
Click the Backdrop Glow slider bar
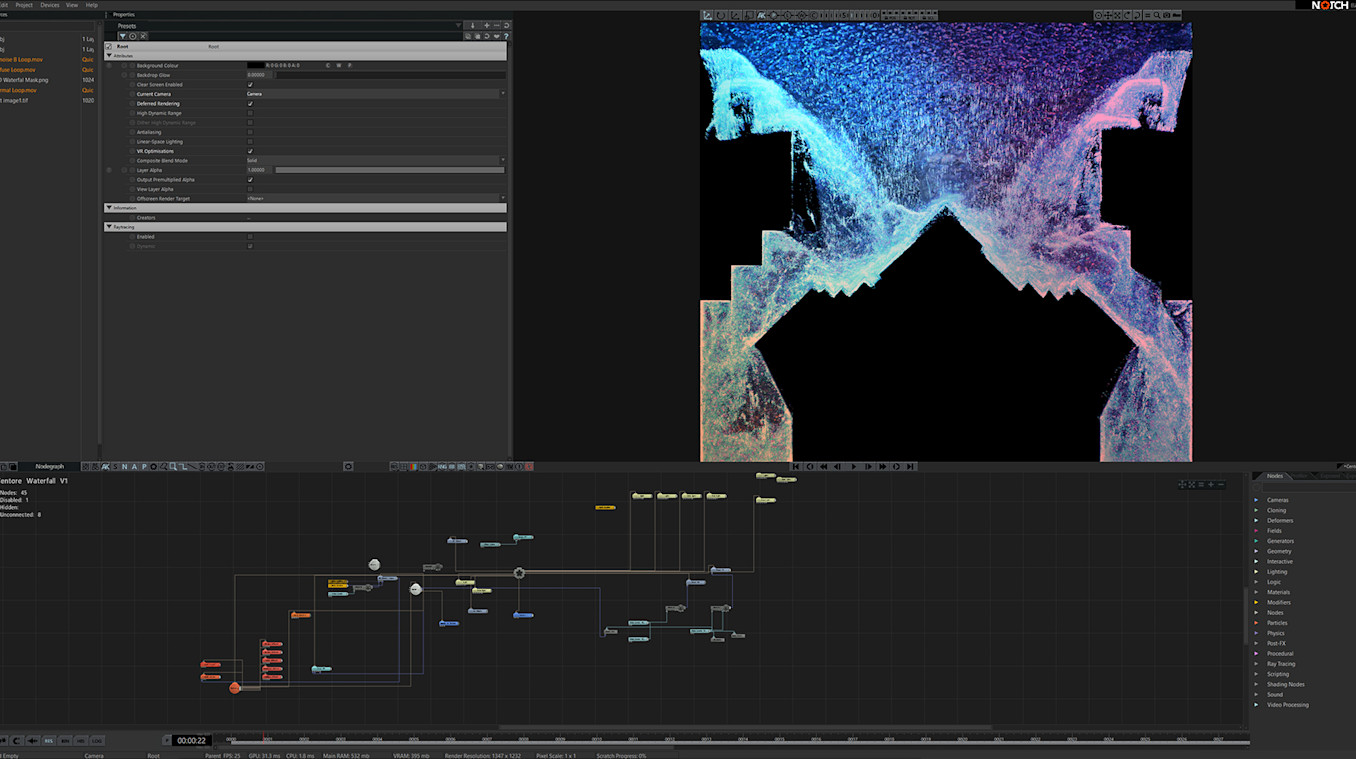(390, 75)
